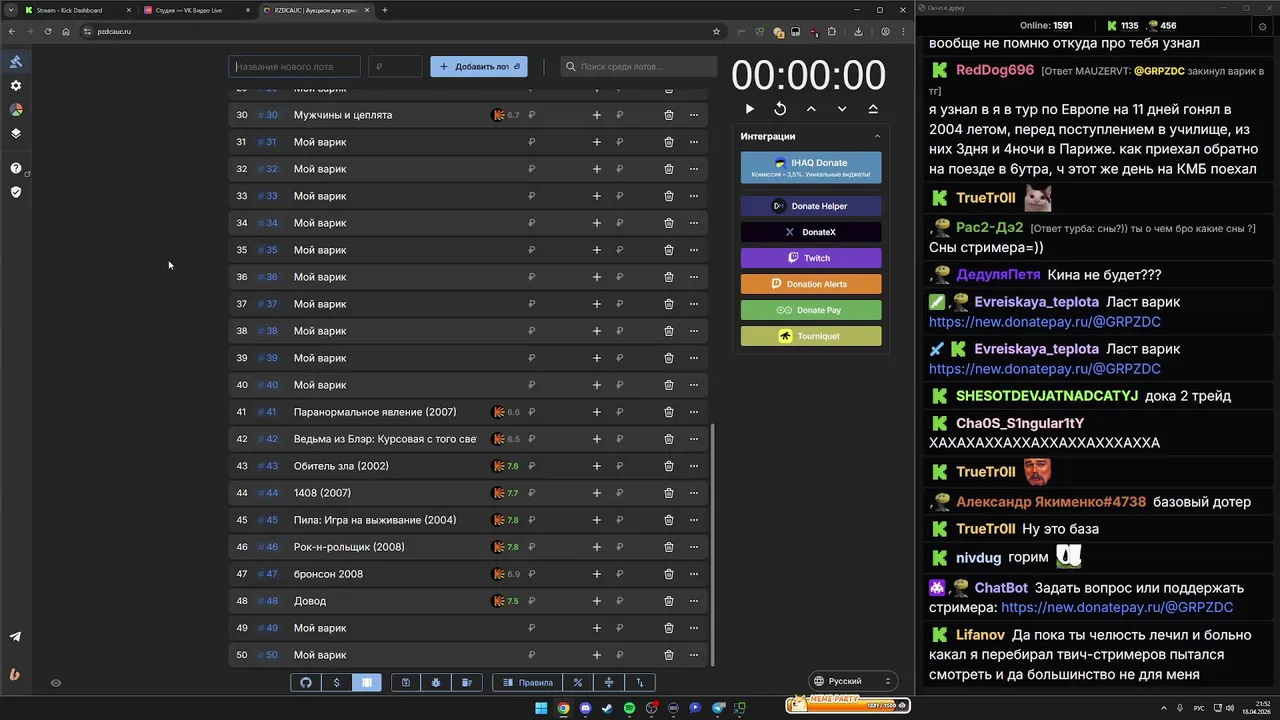This screenshot has width=1280, height=720.
Task: Open chat settings icon in chat window
Action: point(1262,26)
